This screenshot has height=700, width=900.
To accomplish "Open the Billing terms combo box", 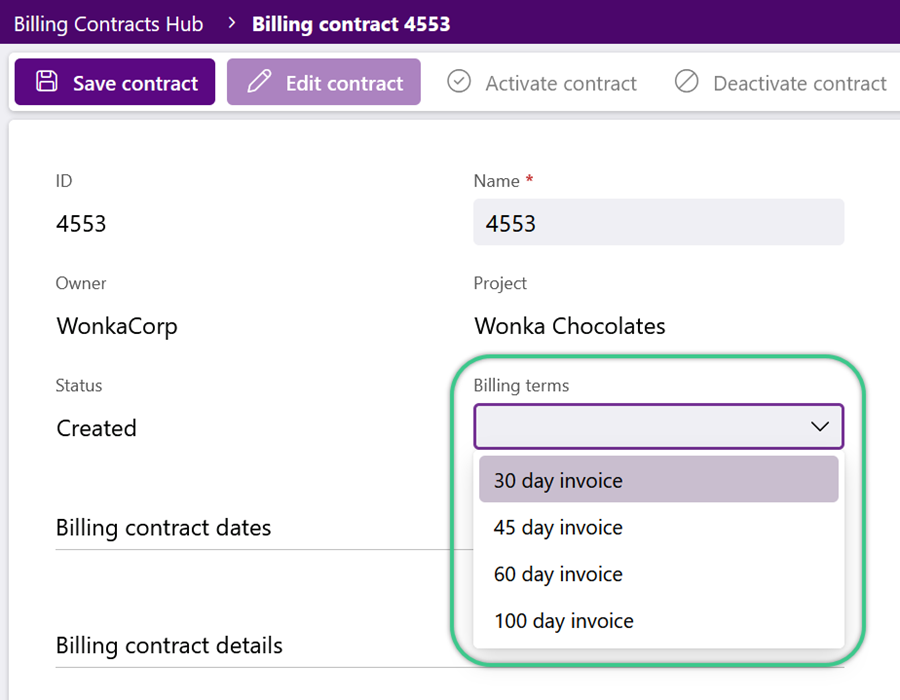I will pos(658,426).
